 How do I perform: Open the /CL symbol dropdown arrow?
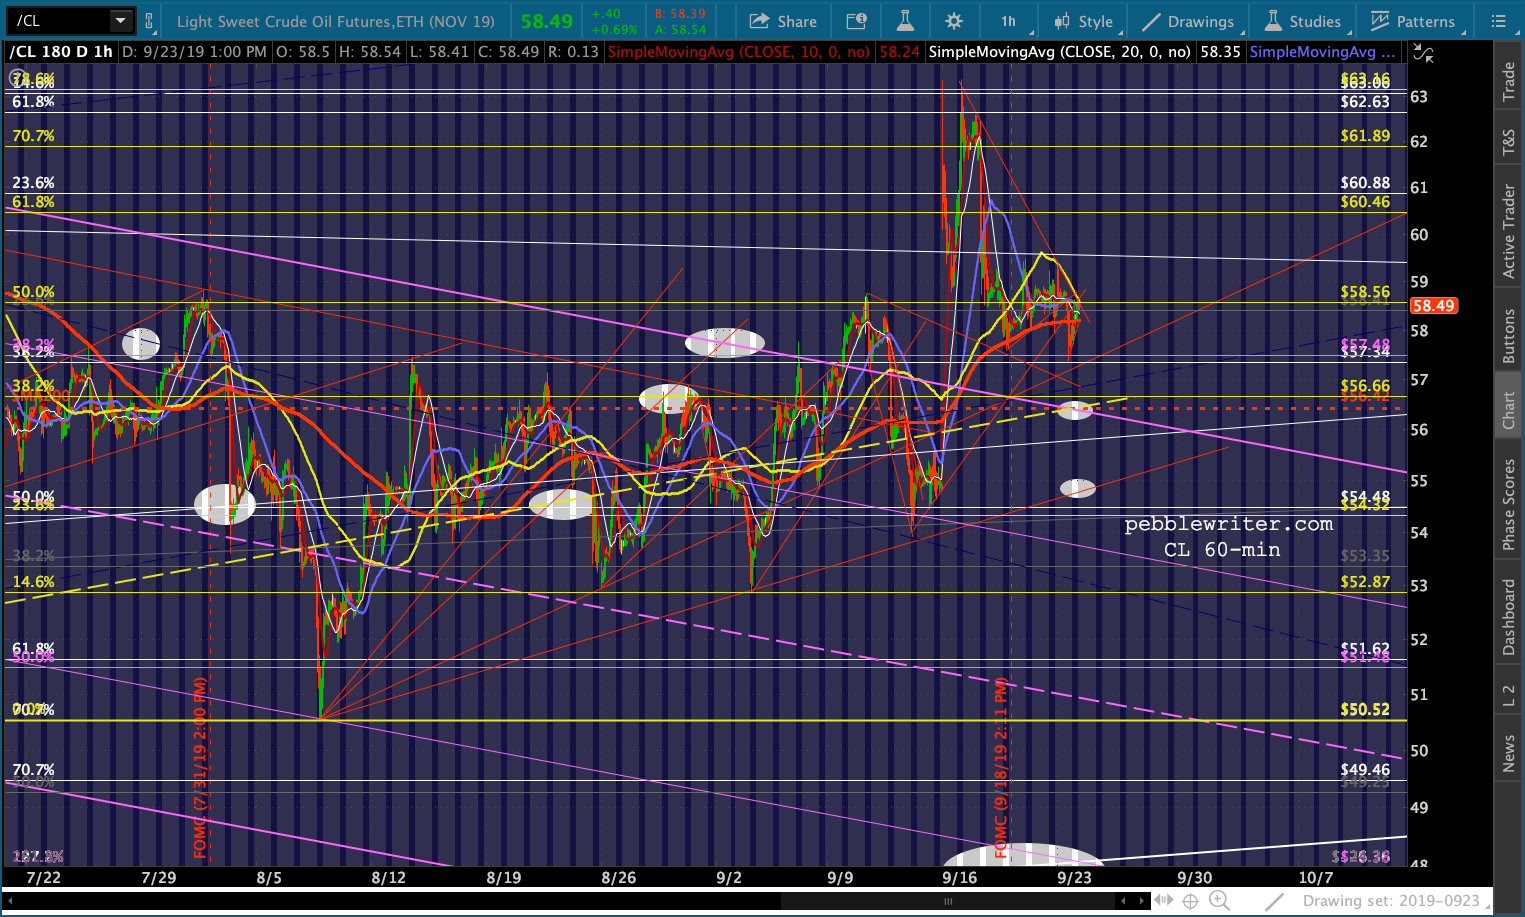[120, 21]
